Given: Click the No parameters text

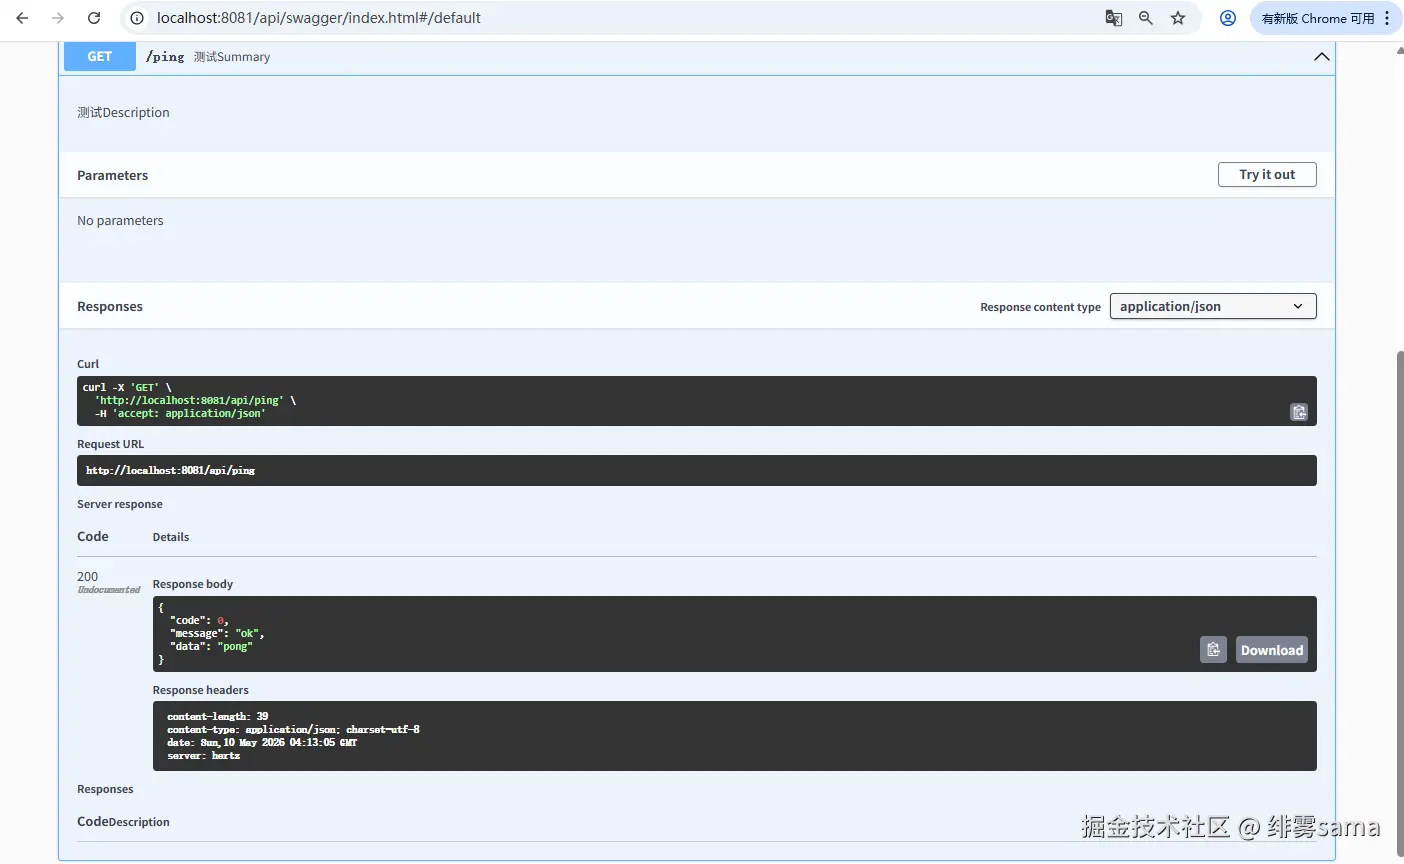Looking at the screenshot, I should point(120,221).
